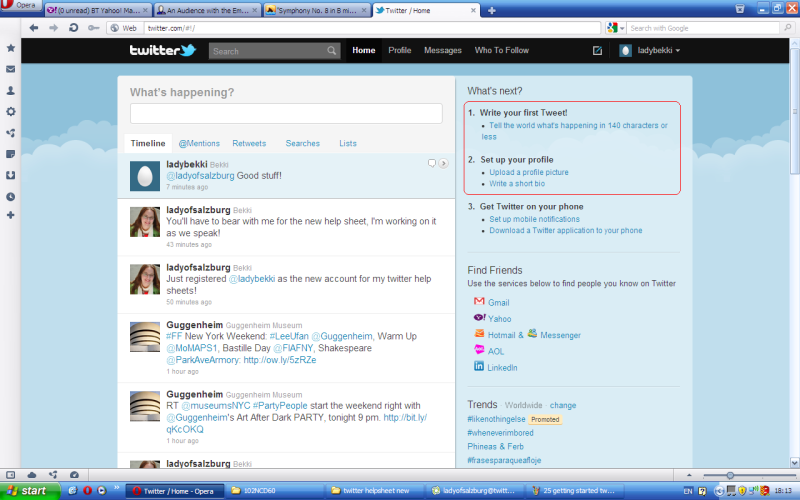Click change next to Trends Worldwide

[x=563, y=405]
